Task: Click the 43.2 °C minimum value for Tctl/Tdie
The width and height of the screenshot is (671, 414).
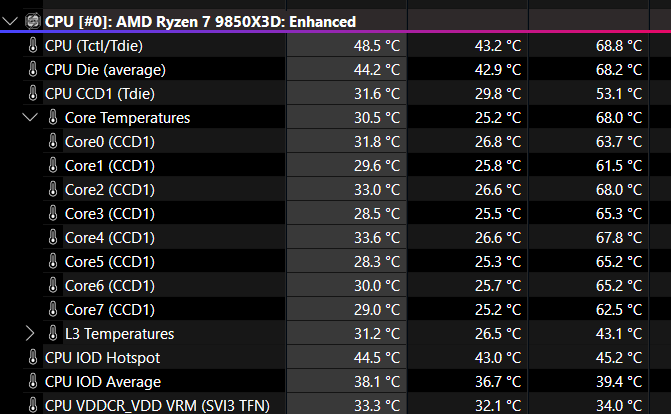Action: [x=498, y=46]
